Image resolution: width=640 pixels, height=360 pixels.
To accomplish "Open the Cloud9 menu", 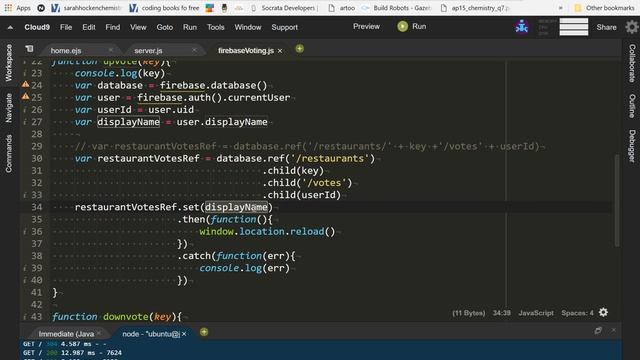I will (37, 27).
